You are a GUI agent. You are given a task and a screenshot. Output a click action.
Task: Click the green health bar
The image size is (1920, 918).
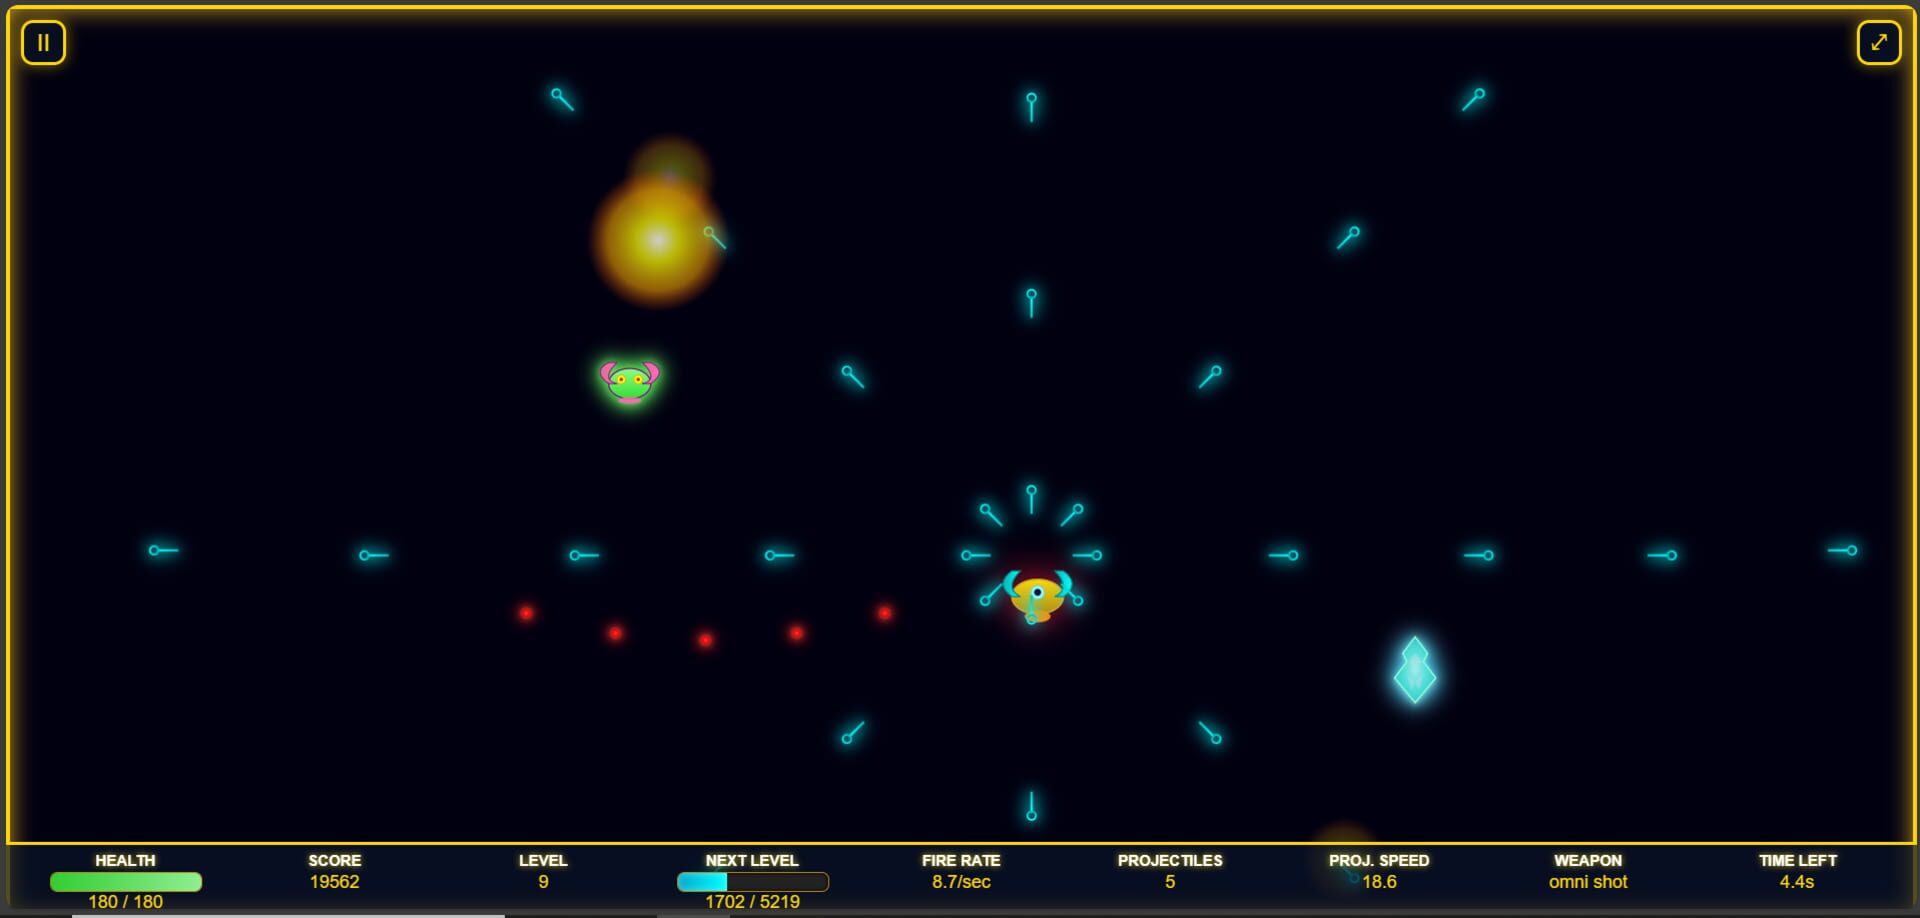click(126, 882)
